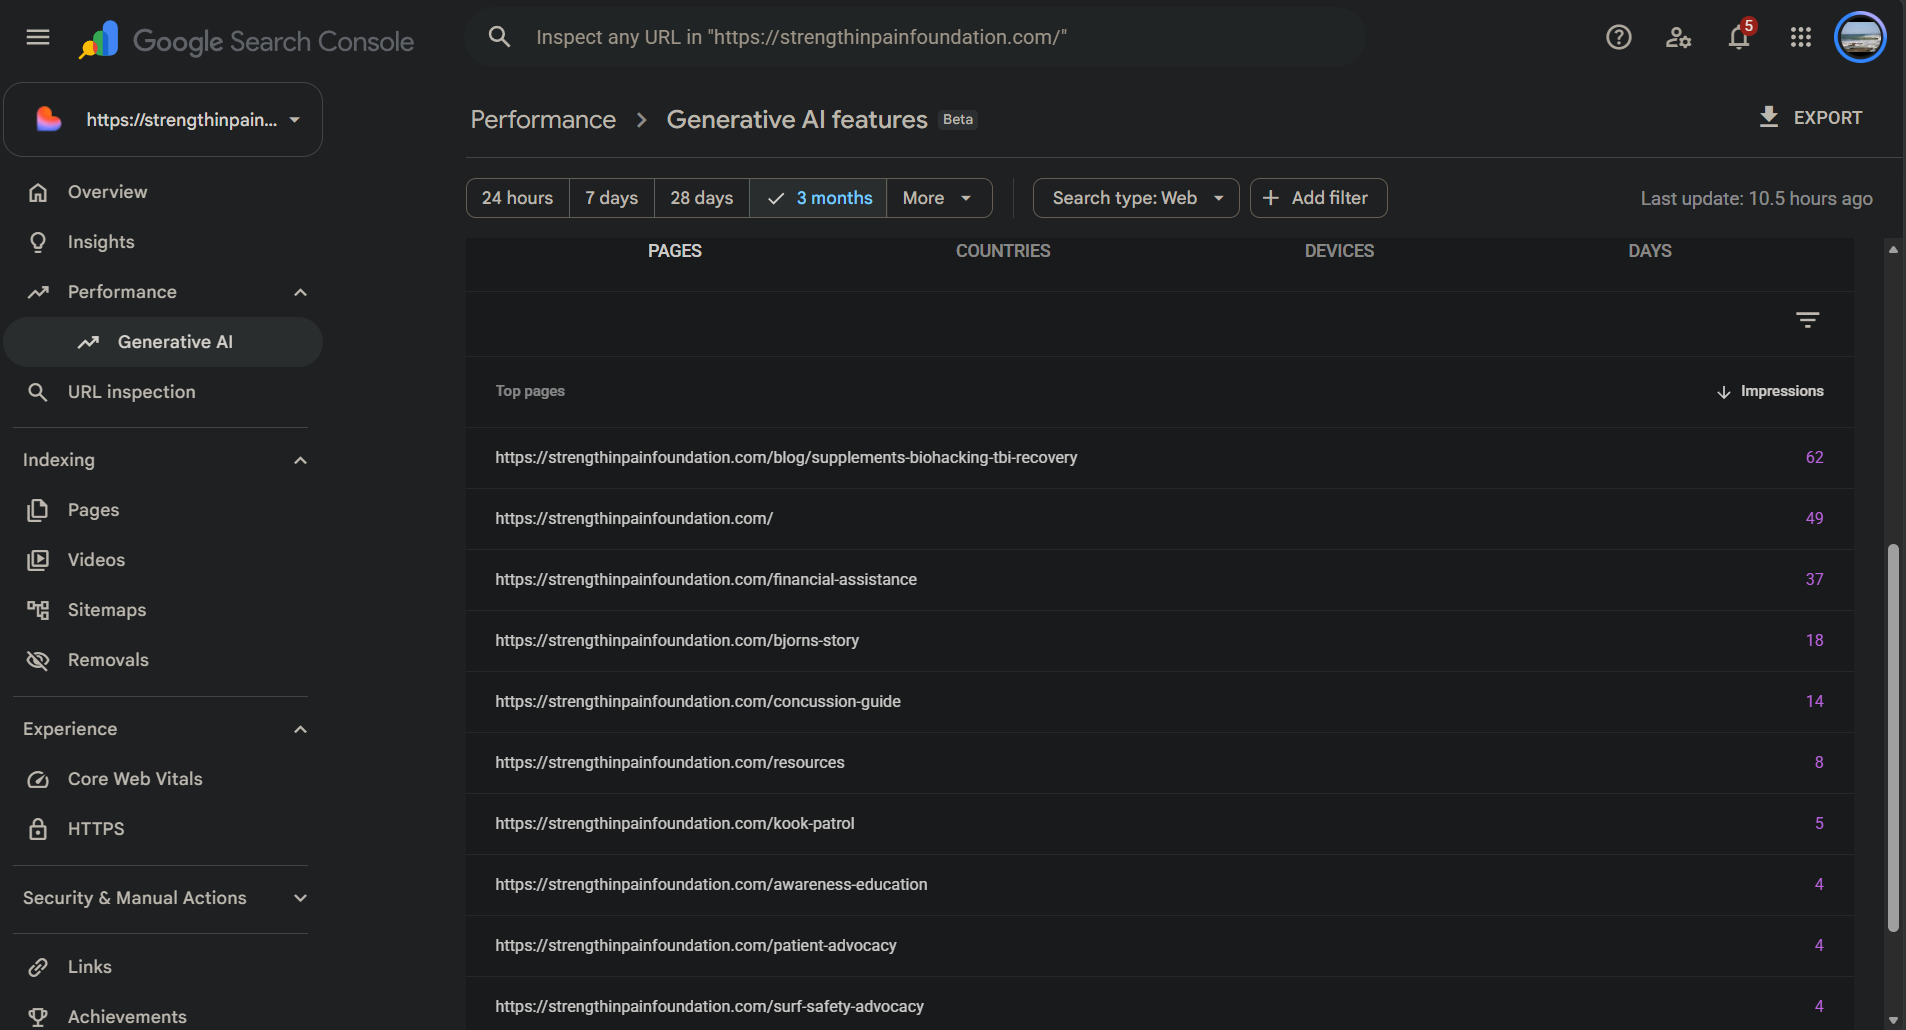The height and width of the screenshot is (1030, 1906).
Task: Collapse the Performance sidebar section
Action: [x=300, y=292]
